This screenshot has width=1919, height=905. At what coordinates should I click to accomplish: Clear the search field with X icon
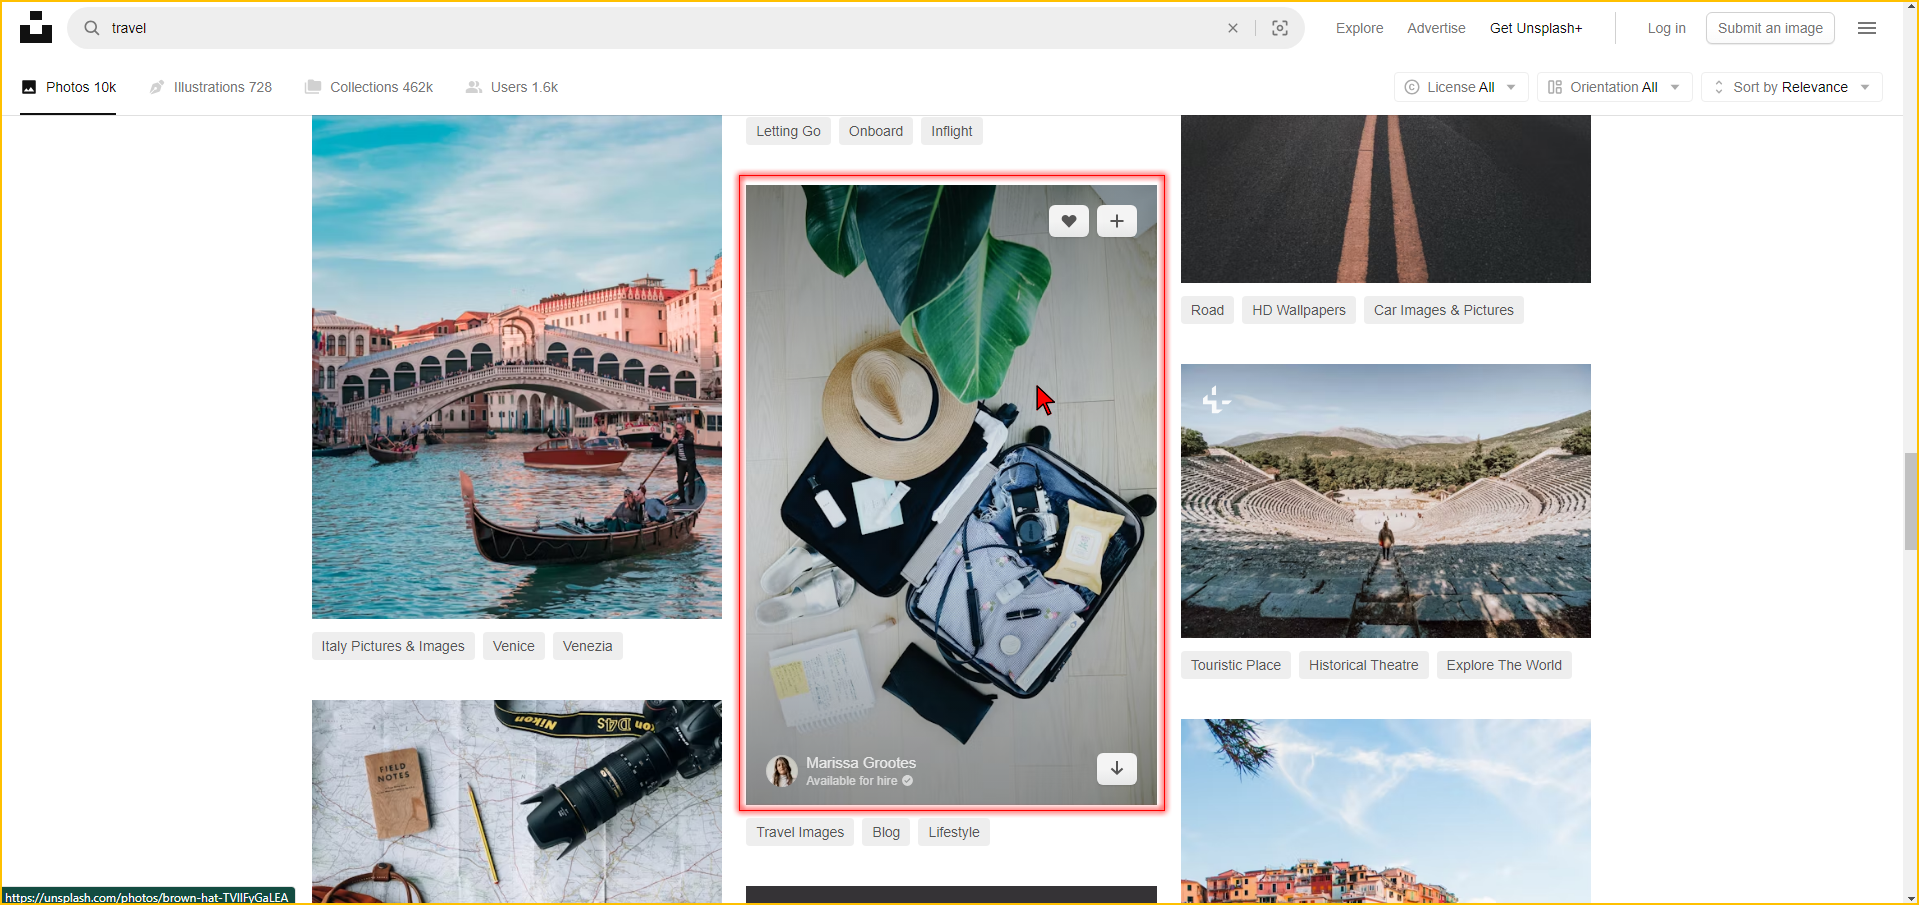(x=1233, y=28)
